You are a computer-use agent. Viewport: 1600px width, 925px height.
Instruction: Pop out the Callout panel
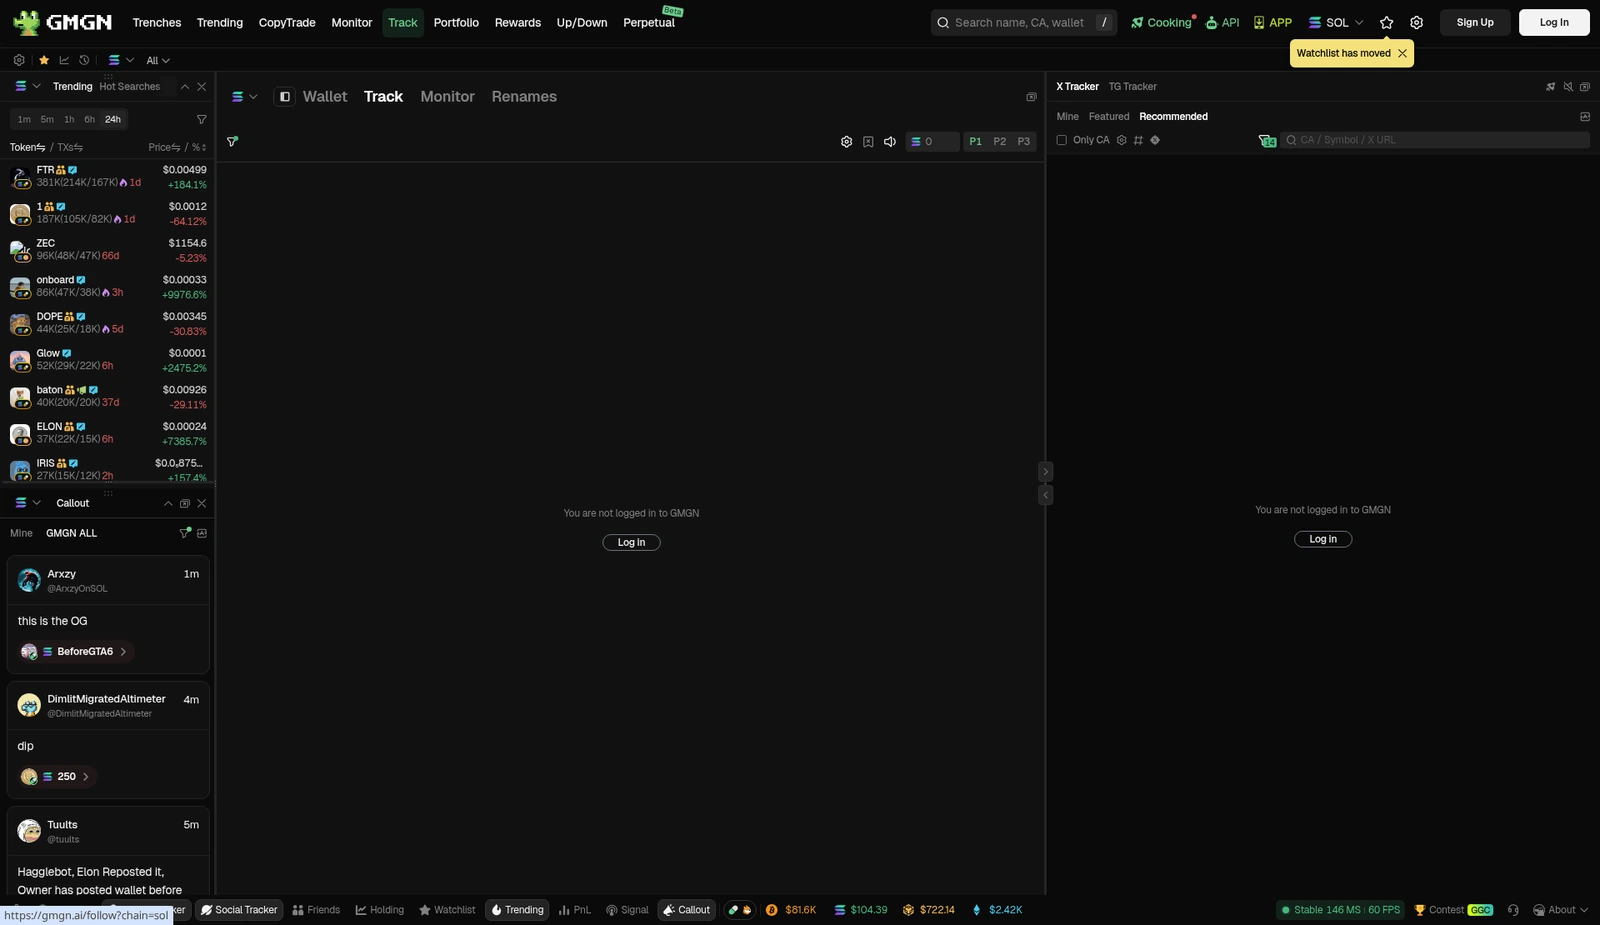pos(184,503)
